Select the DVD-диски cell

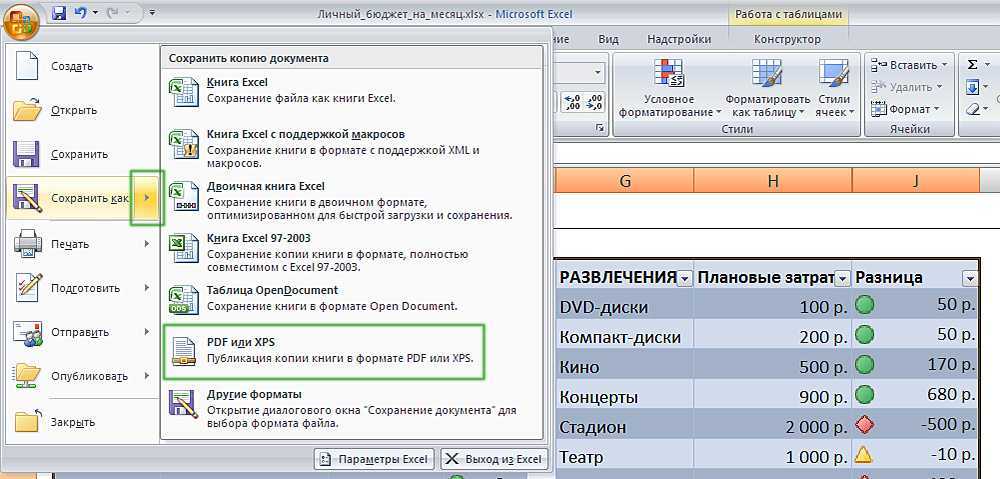[624, 307]
